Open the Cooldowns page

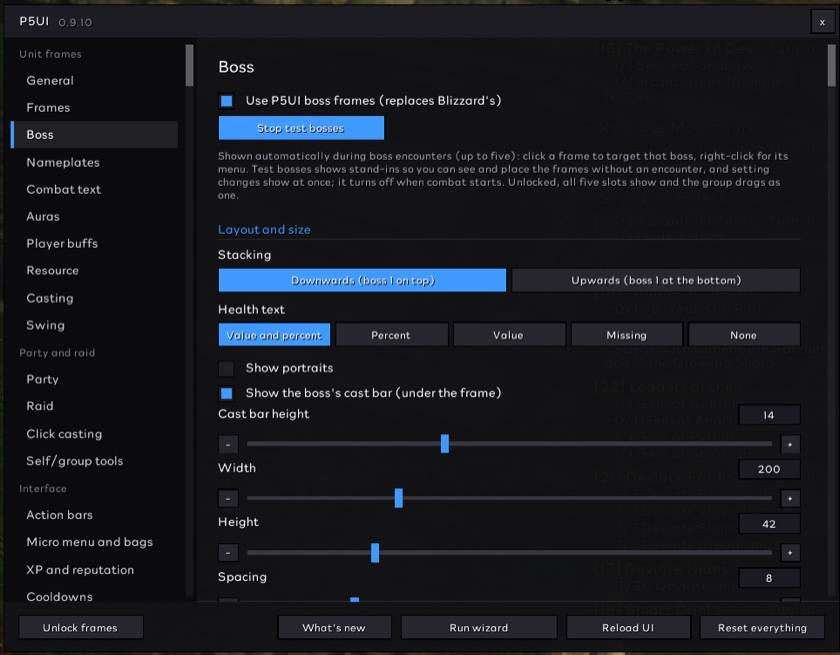click(94, 596)
